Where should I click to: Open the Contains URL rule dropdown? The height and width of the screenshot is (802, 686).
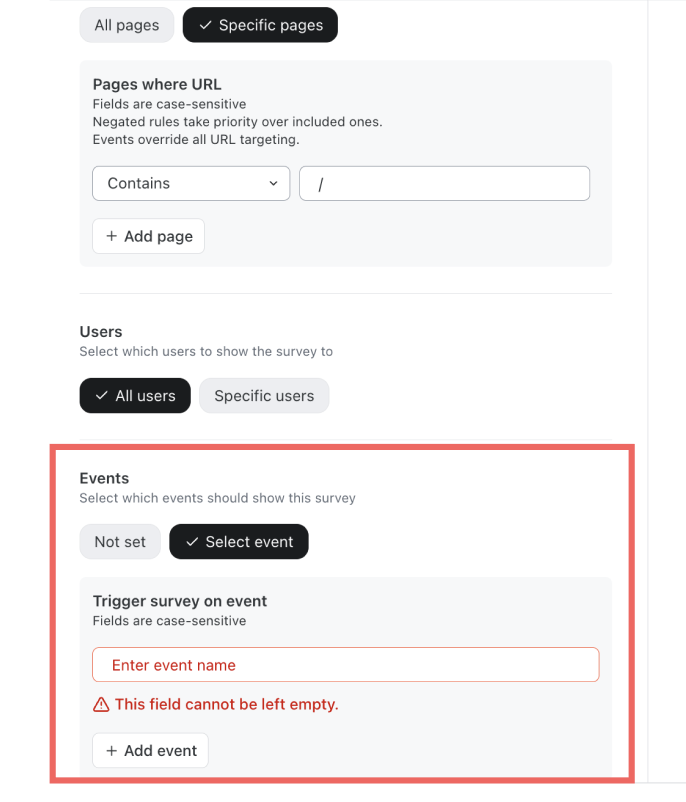(191, 183)
